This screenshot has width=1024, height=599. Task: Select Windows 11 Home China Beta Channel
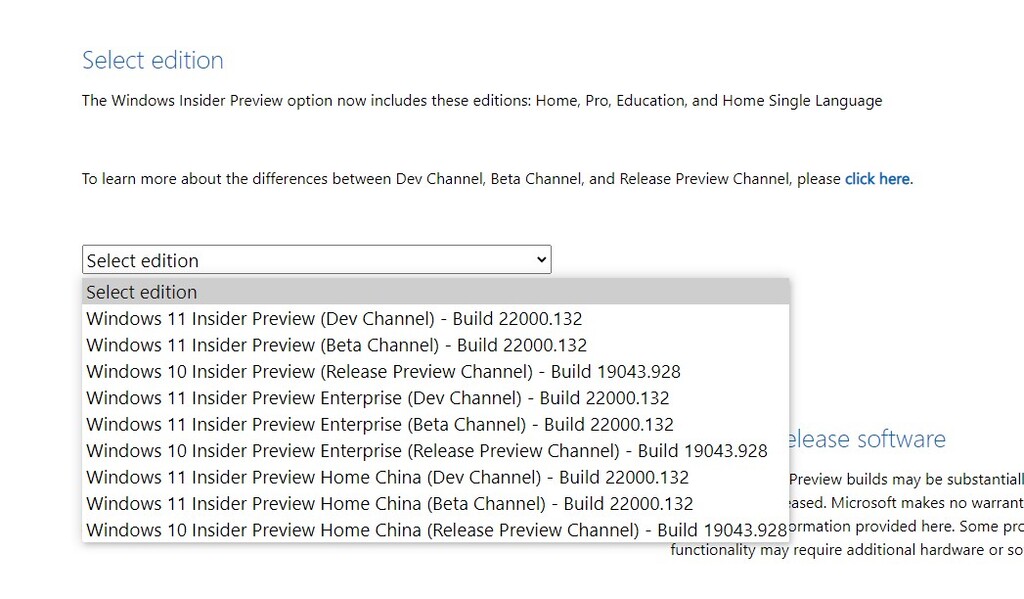tap(388, 503)
